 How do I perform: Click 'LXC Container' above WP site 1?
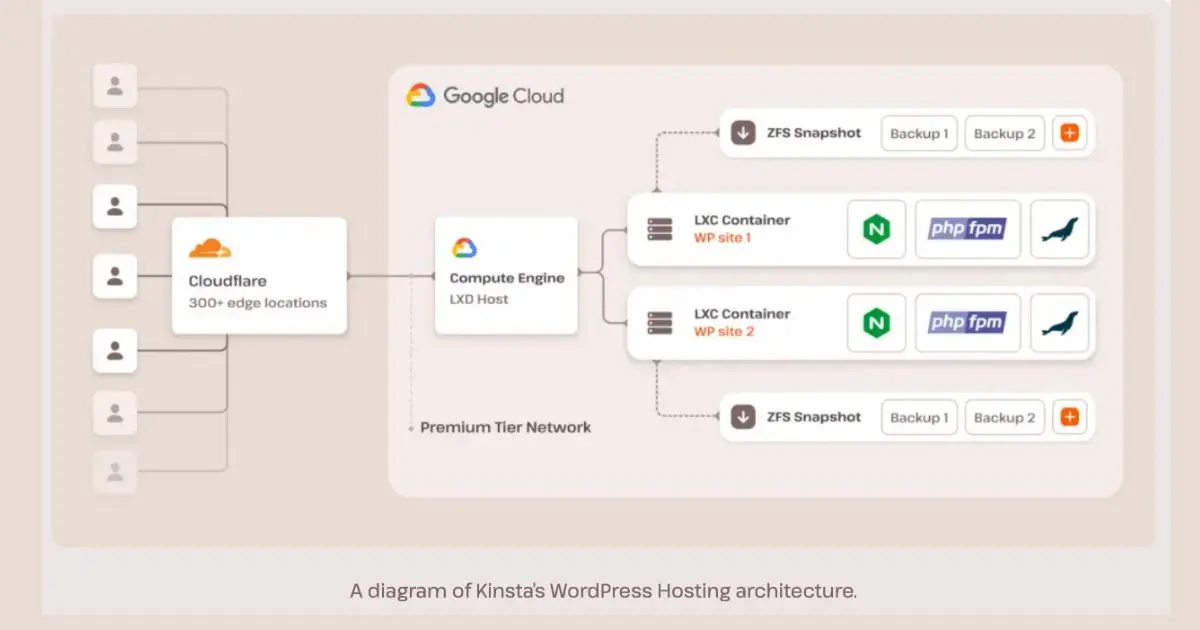(742, 220)
